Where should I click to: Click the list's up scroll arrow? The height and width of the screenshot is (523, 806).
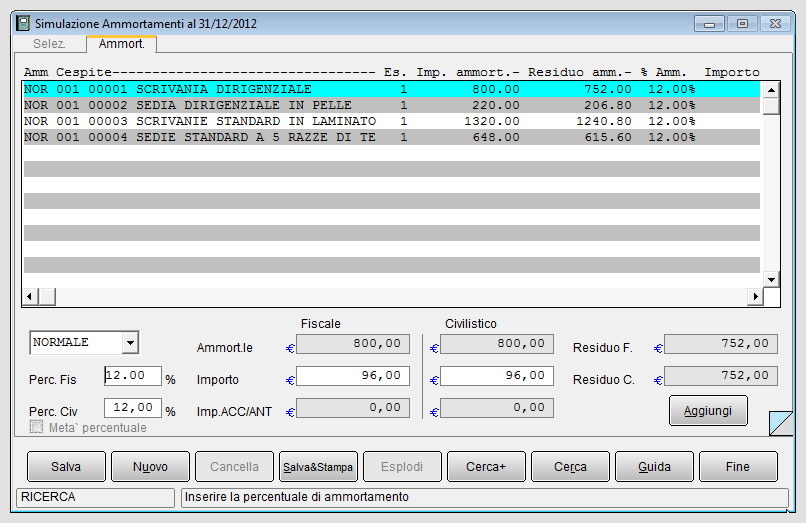(x=771, y=89)
